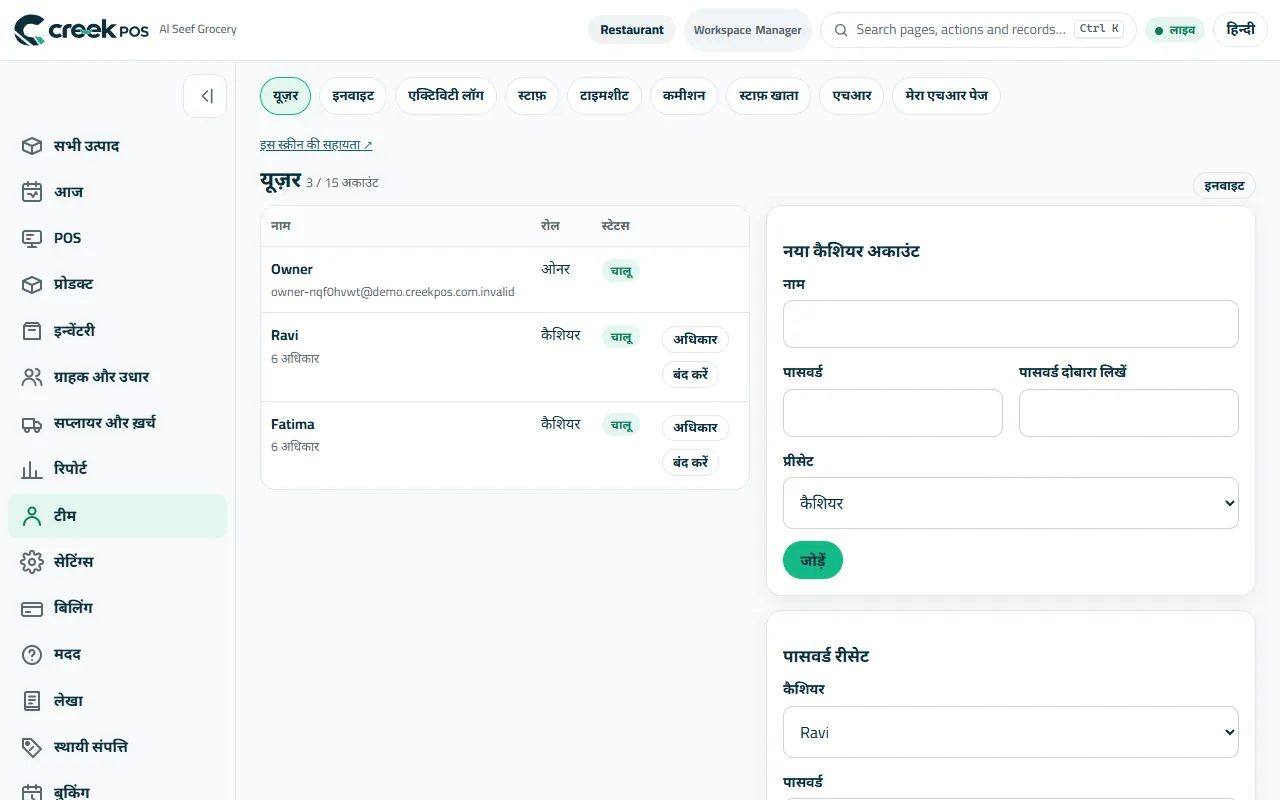Open Workspace Manager

(x=748, y=30)
